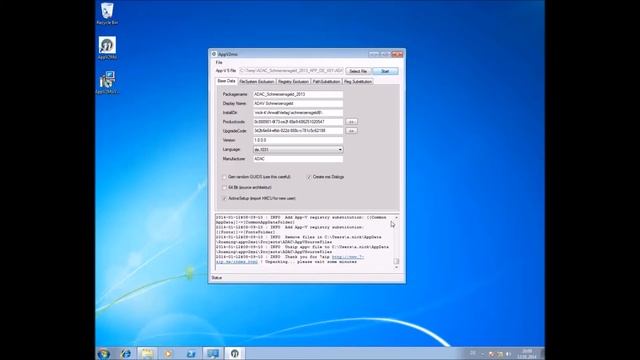Open the Recycle Bin desktop icon
The image size is (640, 360).
[107, 13]
